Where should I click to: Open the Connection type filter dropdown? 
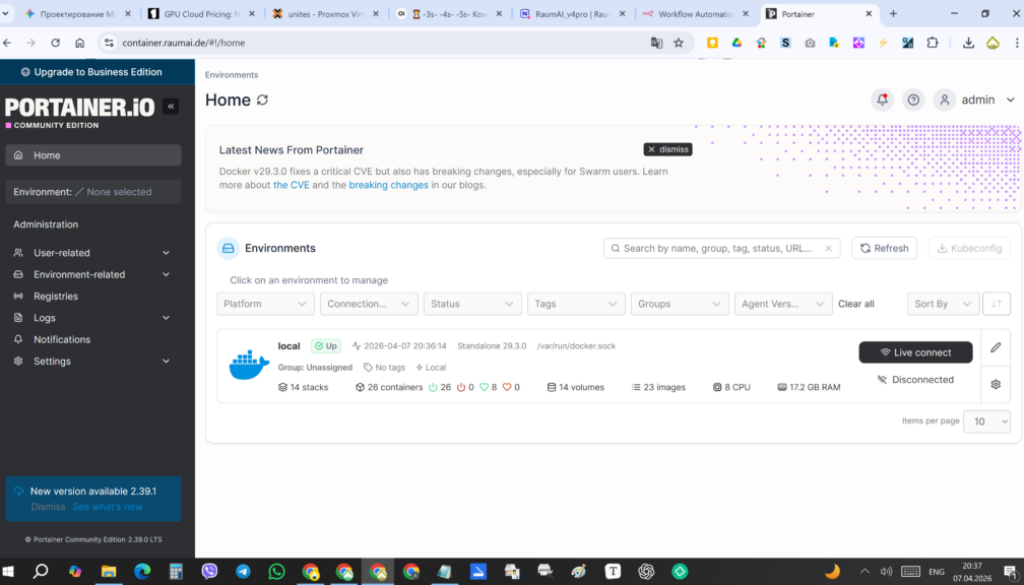(368, 304)
